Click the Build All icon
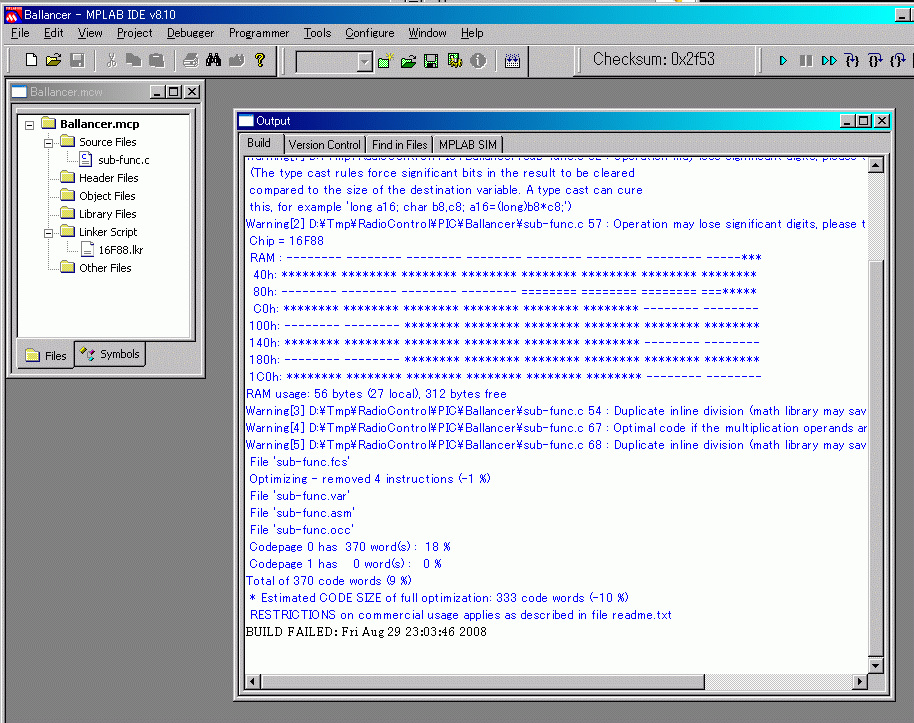Screen dimensions: 914x723 point(512,61)
